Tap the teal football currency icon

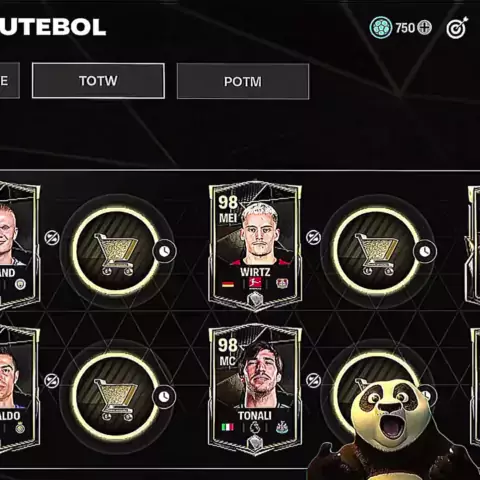point(381,28)
